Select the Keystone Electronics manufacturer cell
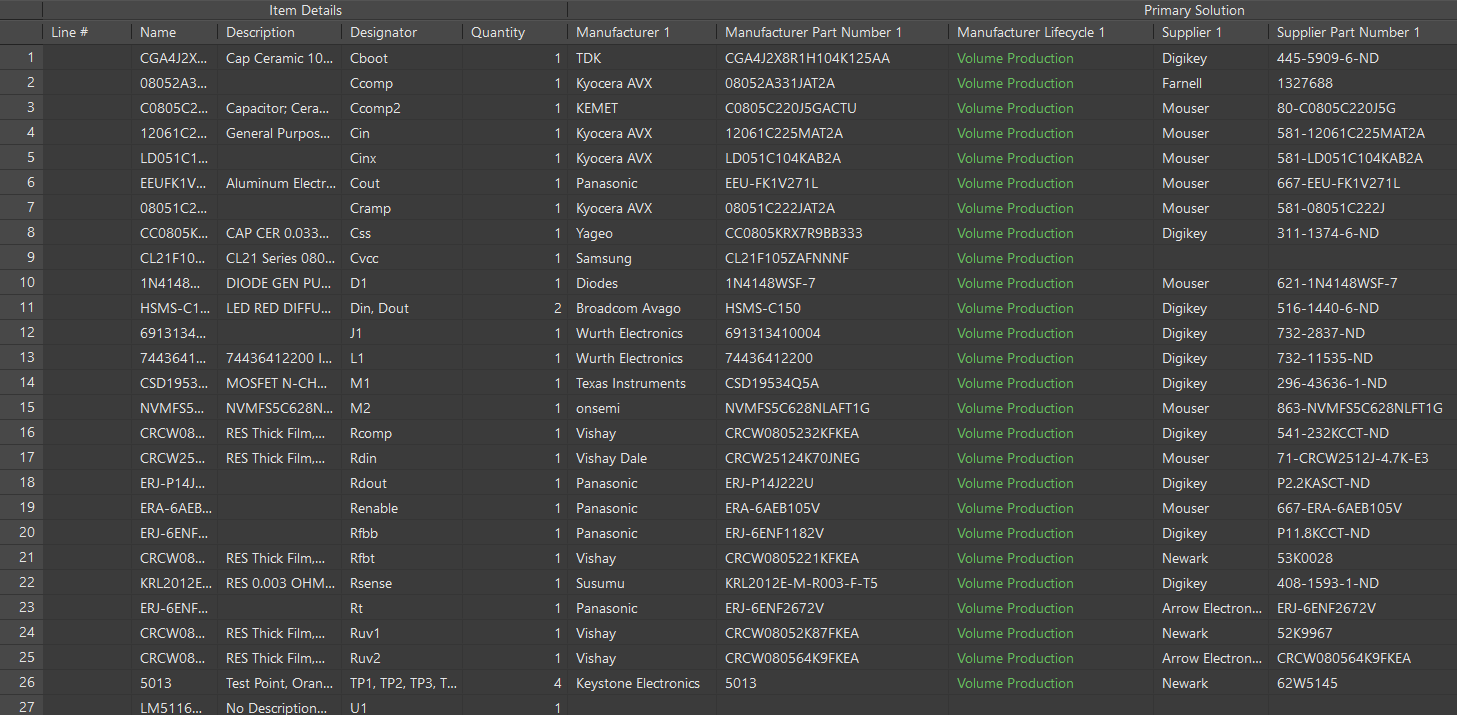This screenshot has height=715, width=1457. (x=642, y=683)
